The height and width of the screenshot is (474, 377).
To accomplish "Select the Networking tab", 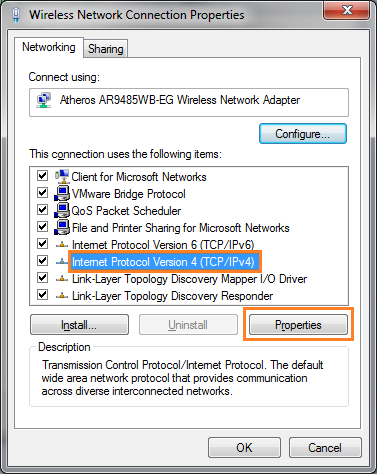I will click(49, 47).
